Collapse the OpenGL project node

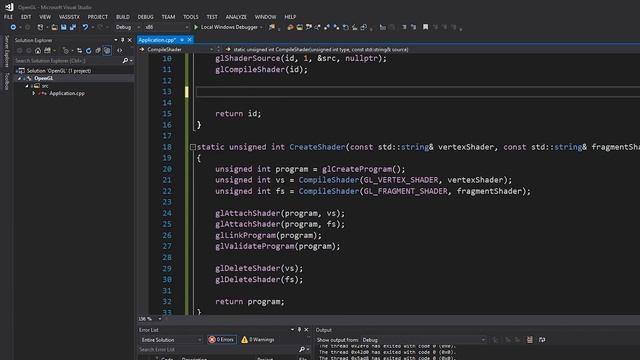(19, 78)
